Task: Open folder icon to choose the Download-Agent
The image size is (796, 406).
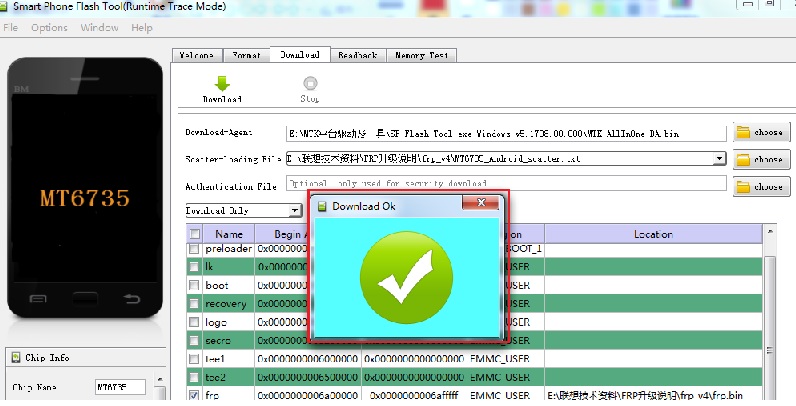Action: click(743, 132)
